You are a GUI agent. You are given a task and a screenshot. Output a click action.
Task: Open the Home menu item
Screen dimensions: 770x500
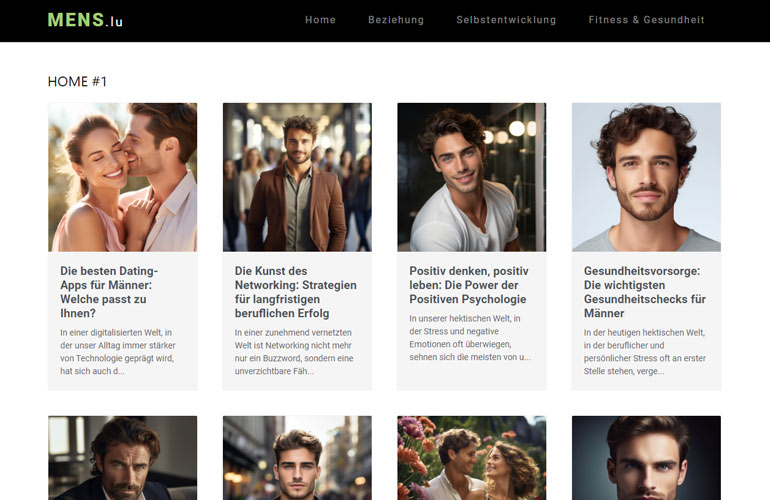(x=320, y=20)
